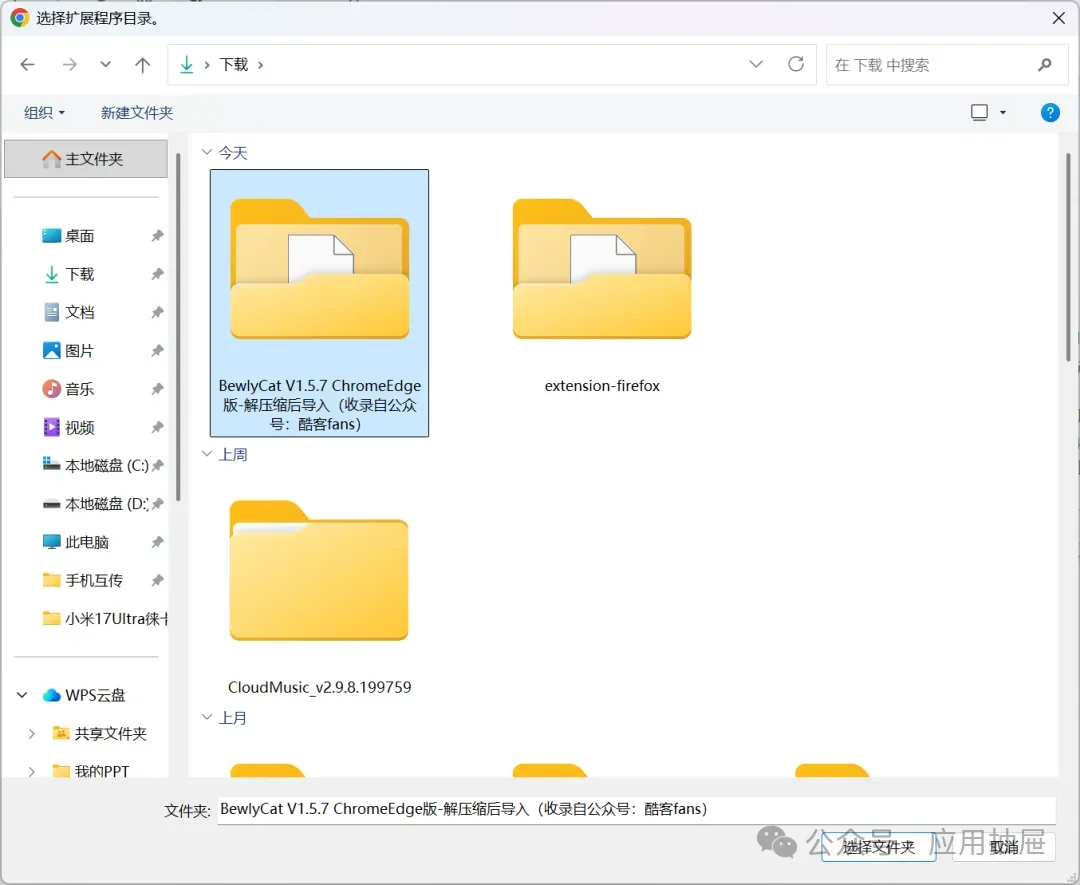Confirm with 选择文件夹 button
Viewport: 1080px width, 885px height.
click(x=879, y=846)
